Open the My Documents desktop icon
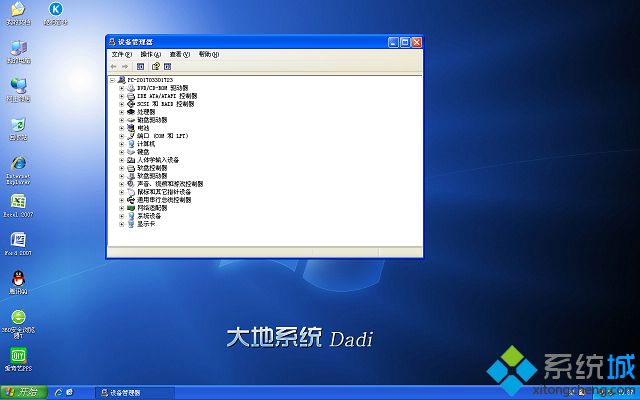640x400 pixels. point(18,13)
